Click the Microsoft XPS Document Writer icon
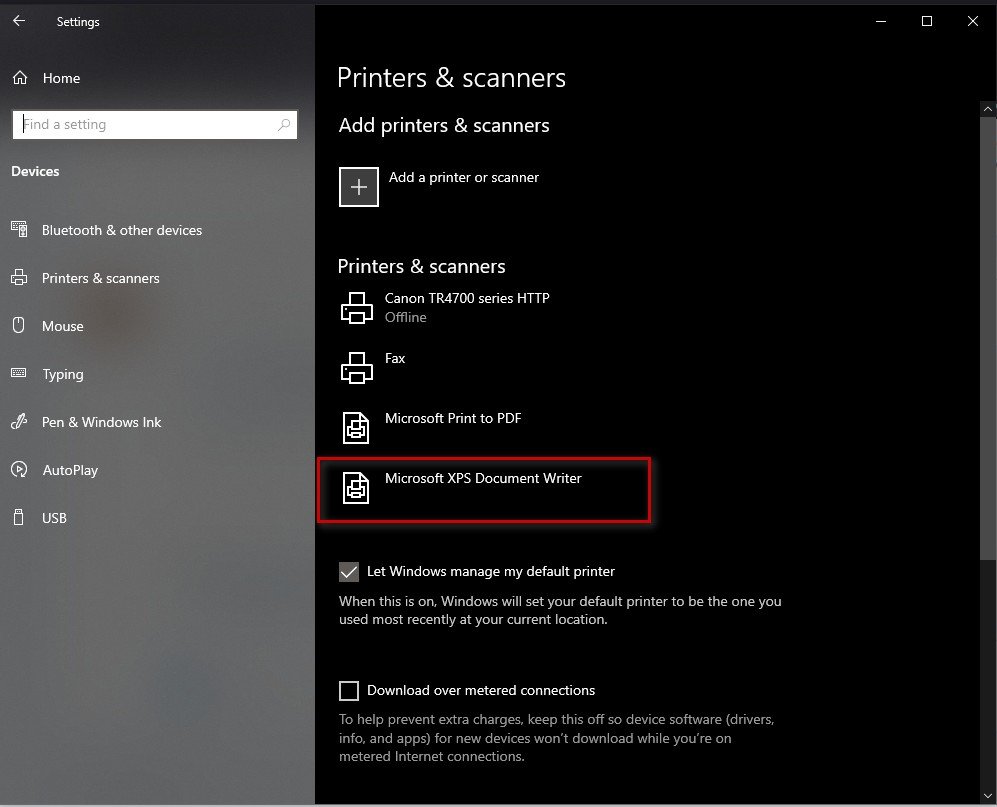The image size is (997, 807). point(356,488)
